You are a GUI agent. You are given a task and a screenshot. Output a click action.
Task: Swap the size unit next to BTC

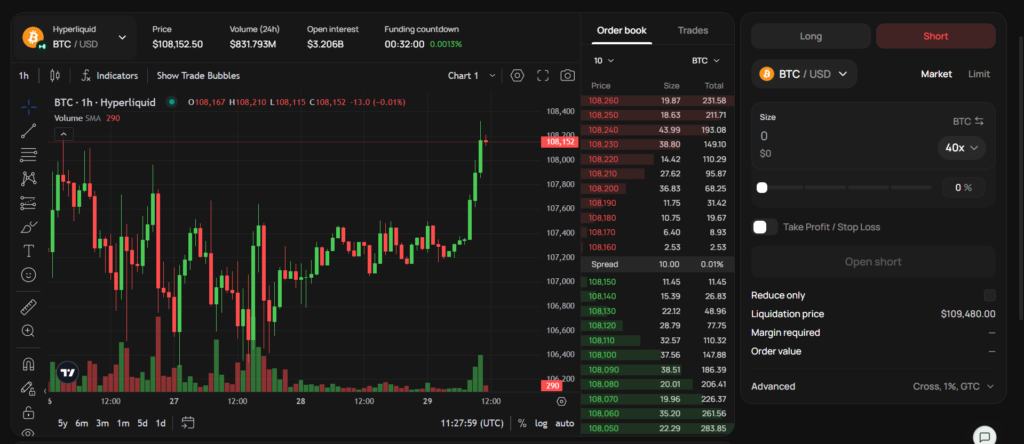click(979, 121)
